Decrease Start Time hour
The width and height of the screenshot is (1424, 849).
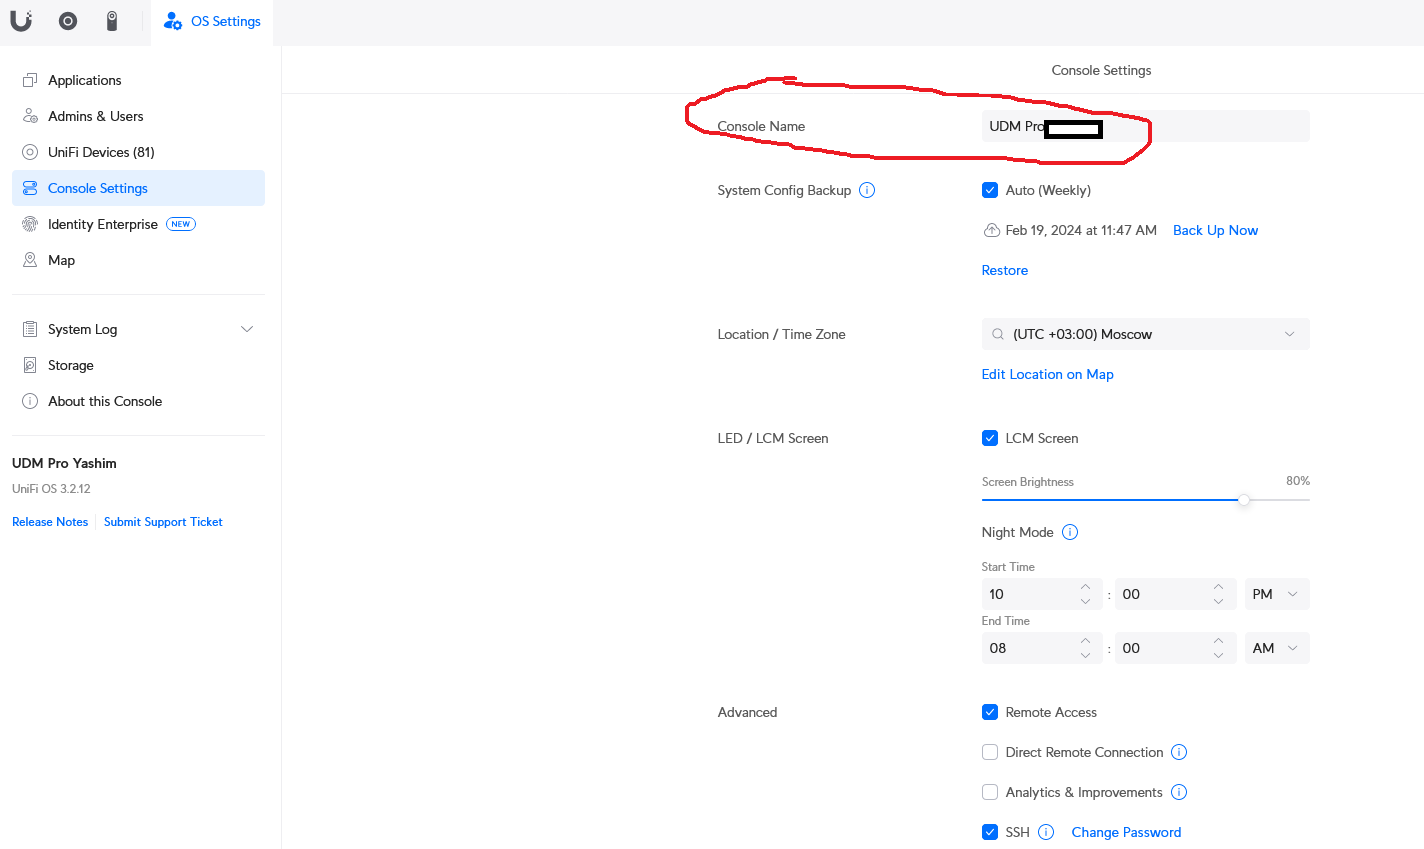click(x=1085, y=601)
